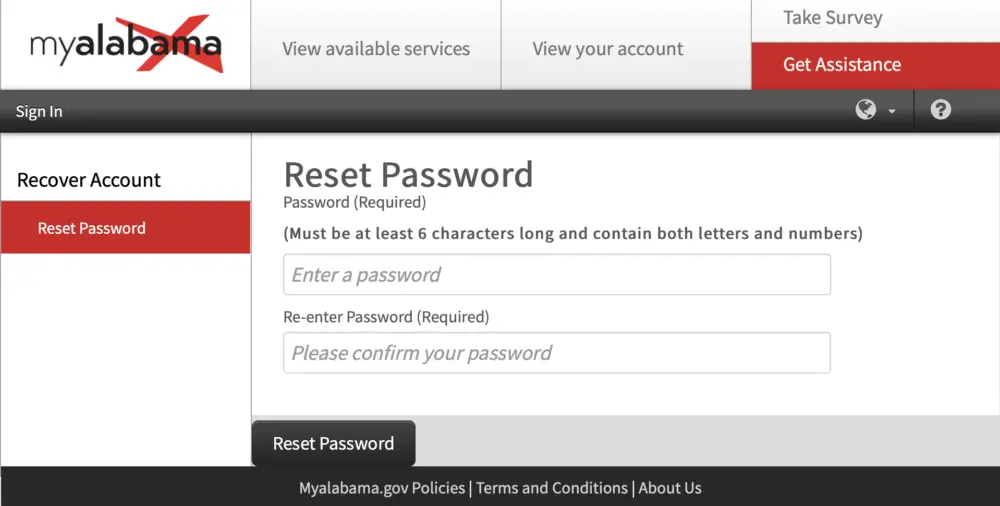Screen dimensions: 1000x506
Task: Choose Reset Password in the left sidebar
Action: pyautogui.click(x=92, y=228)
